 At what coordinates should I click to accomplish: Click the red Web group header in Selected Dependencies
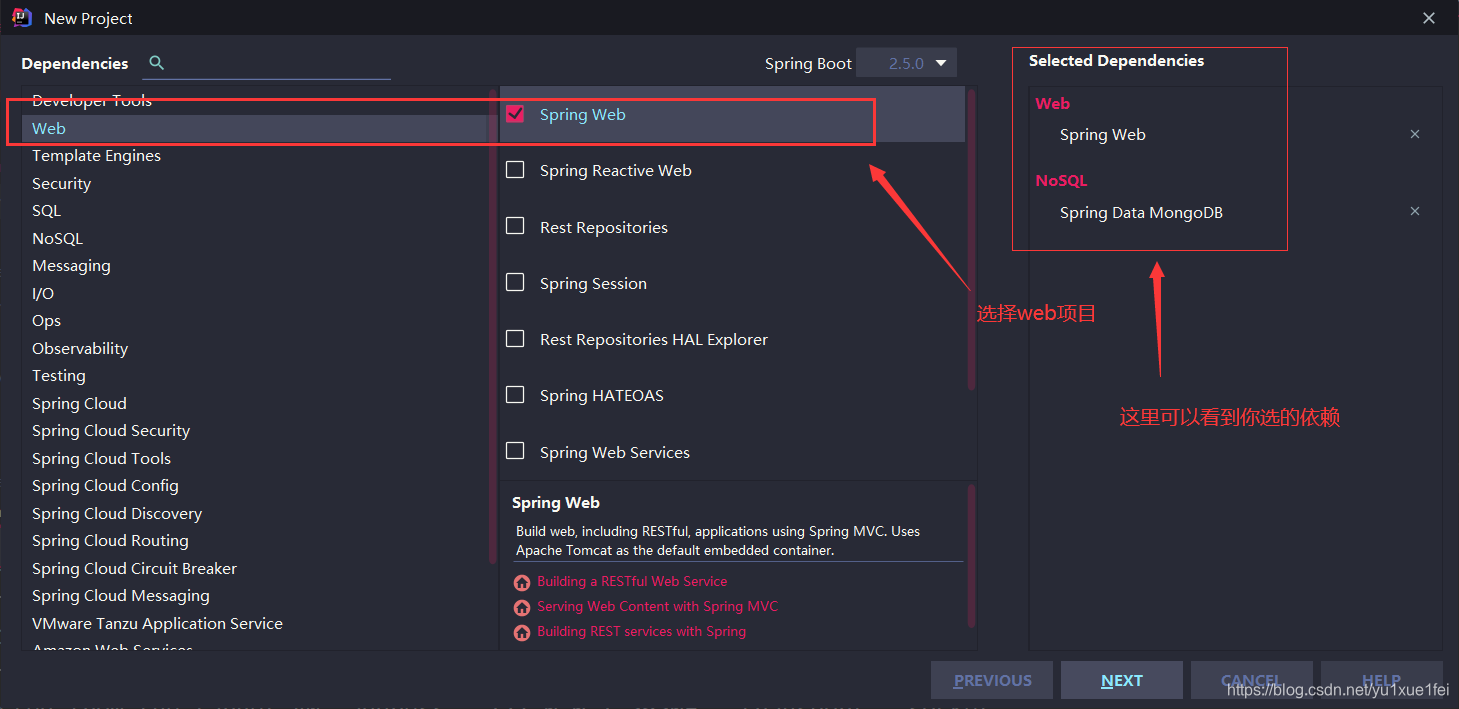[x=1053, y=103]
